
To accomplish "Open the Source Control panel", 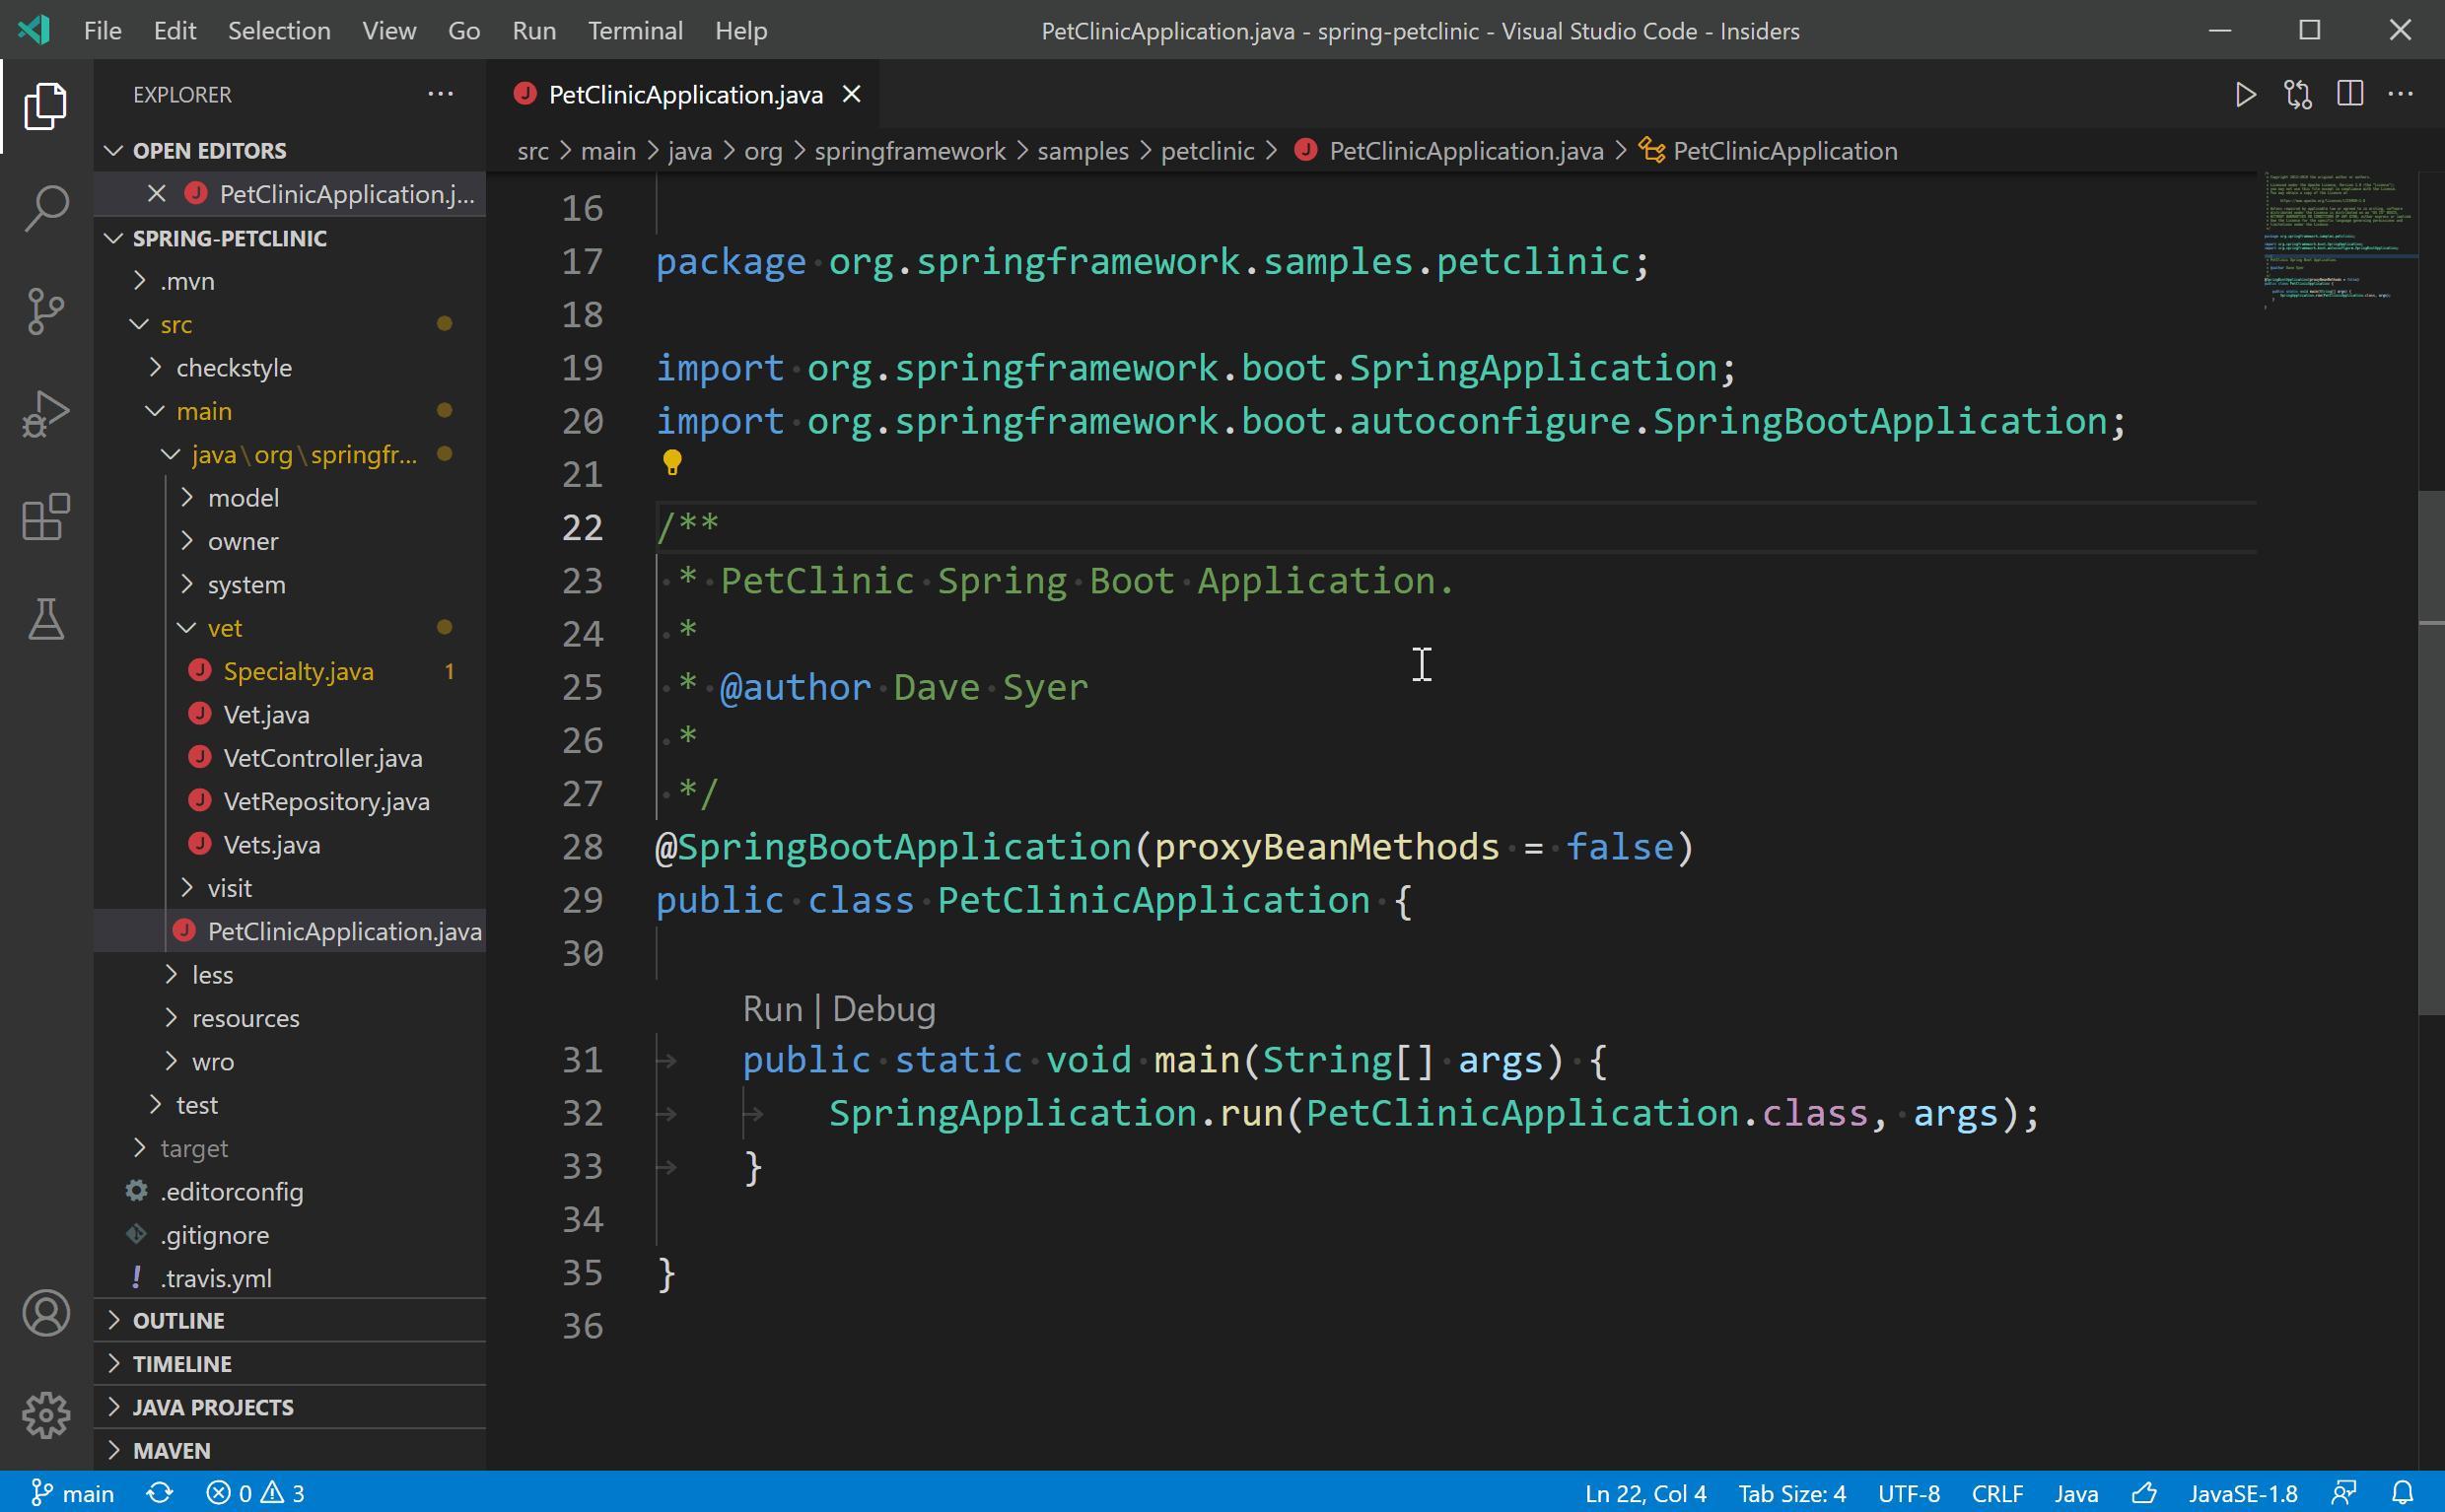I will (45, 312).
